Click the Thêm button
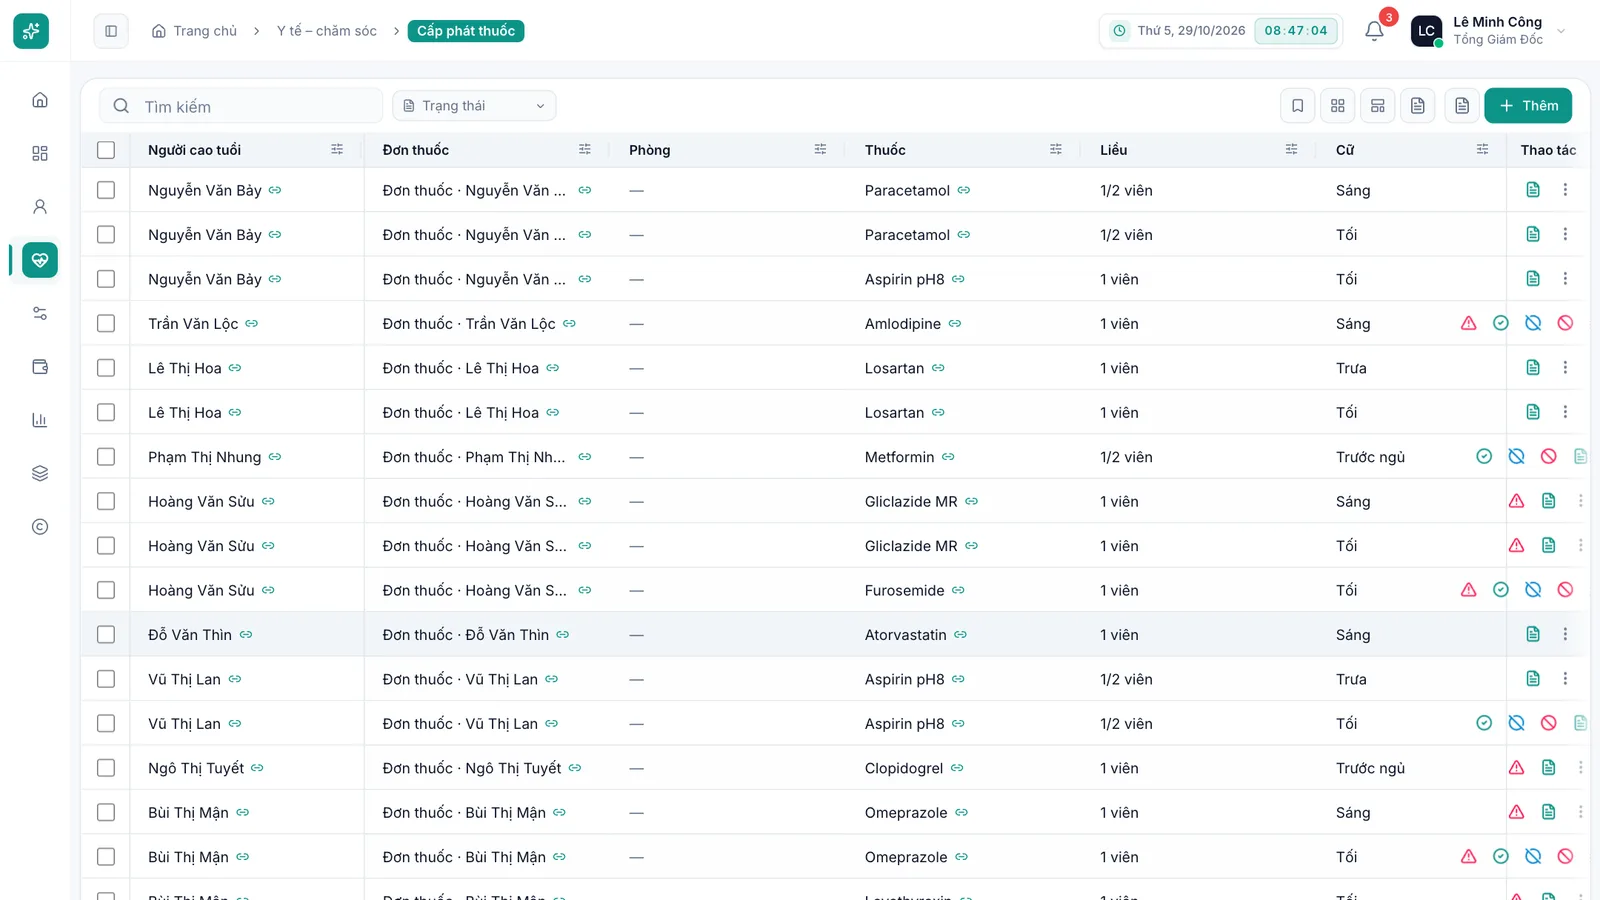Image resolution: width=1600 pixels, height=900 pixels. click(1528, 106)
